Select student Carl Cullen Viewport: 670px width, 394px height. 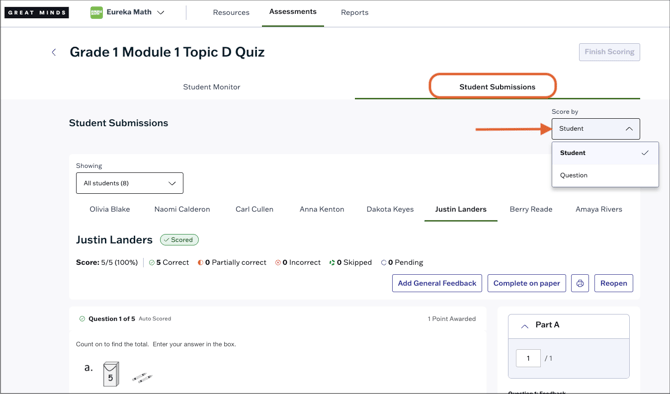click(254, 209)
